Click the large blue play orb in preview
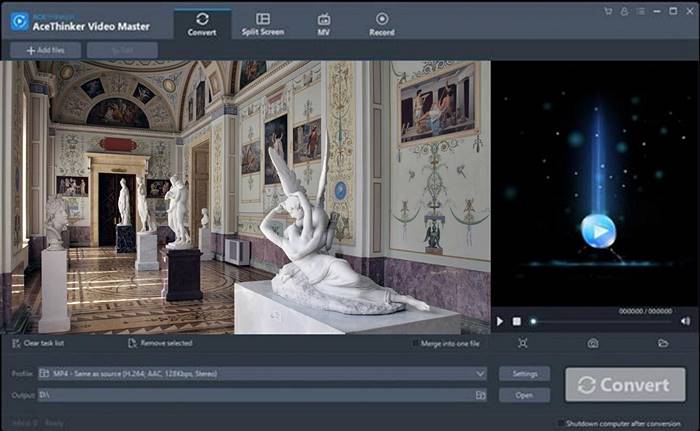The height and width of the screenshot is (431, 700). pos(598,231)
